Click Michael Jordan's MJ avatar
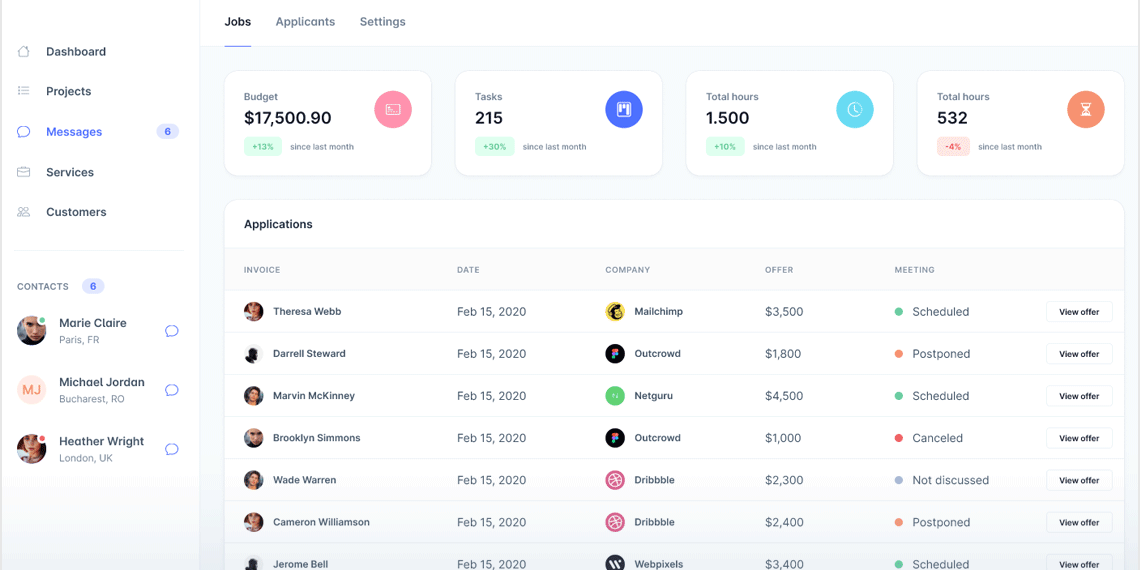This screenshot has width=1140, height=570. click(32, 390)
